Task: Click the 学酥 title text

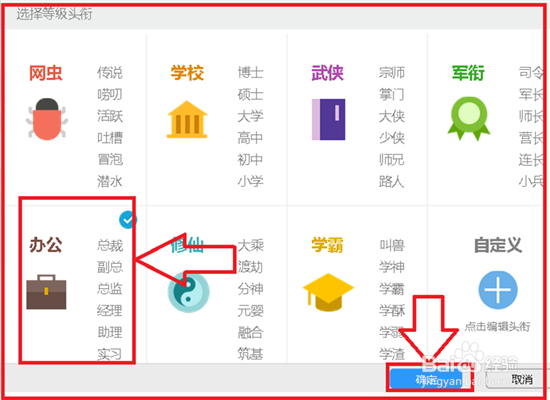Action: pos(392,311)
